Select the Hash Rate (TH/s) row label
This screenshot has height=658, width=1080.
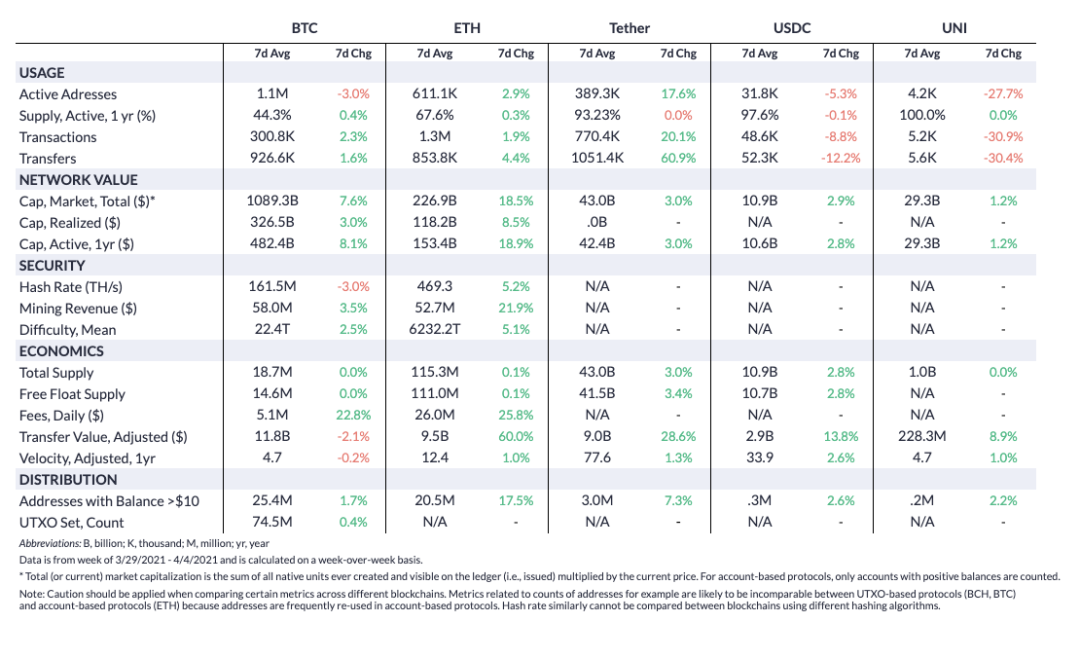71,287
